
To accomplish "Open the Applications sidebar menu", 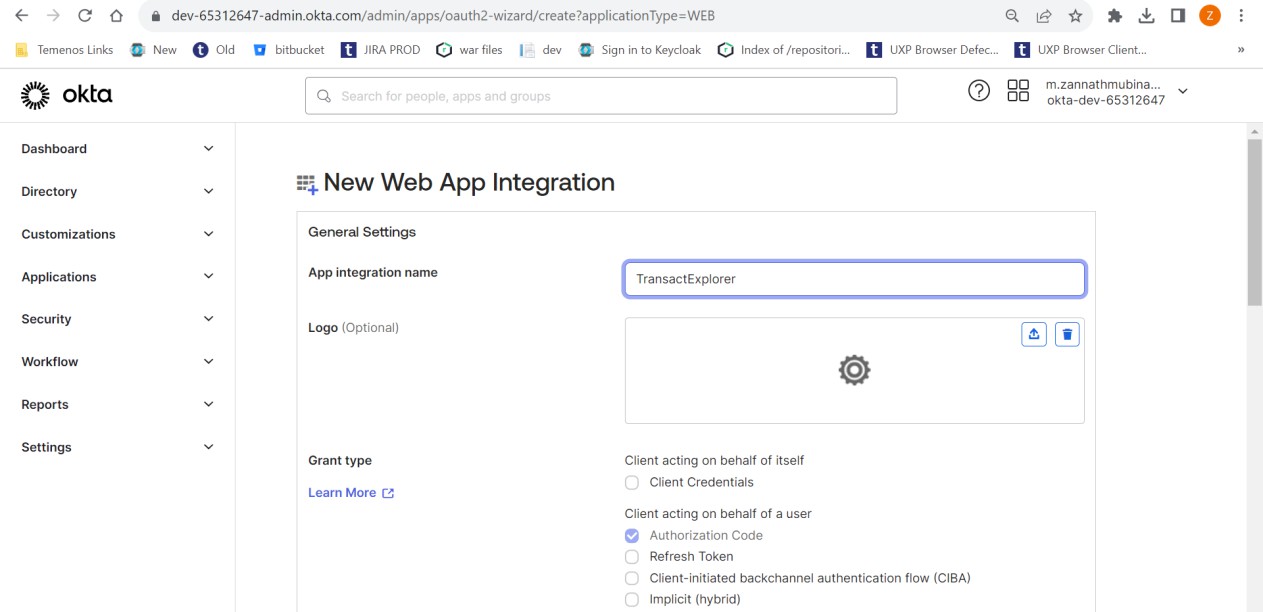I will pos(117,277).
